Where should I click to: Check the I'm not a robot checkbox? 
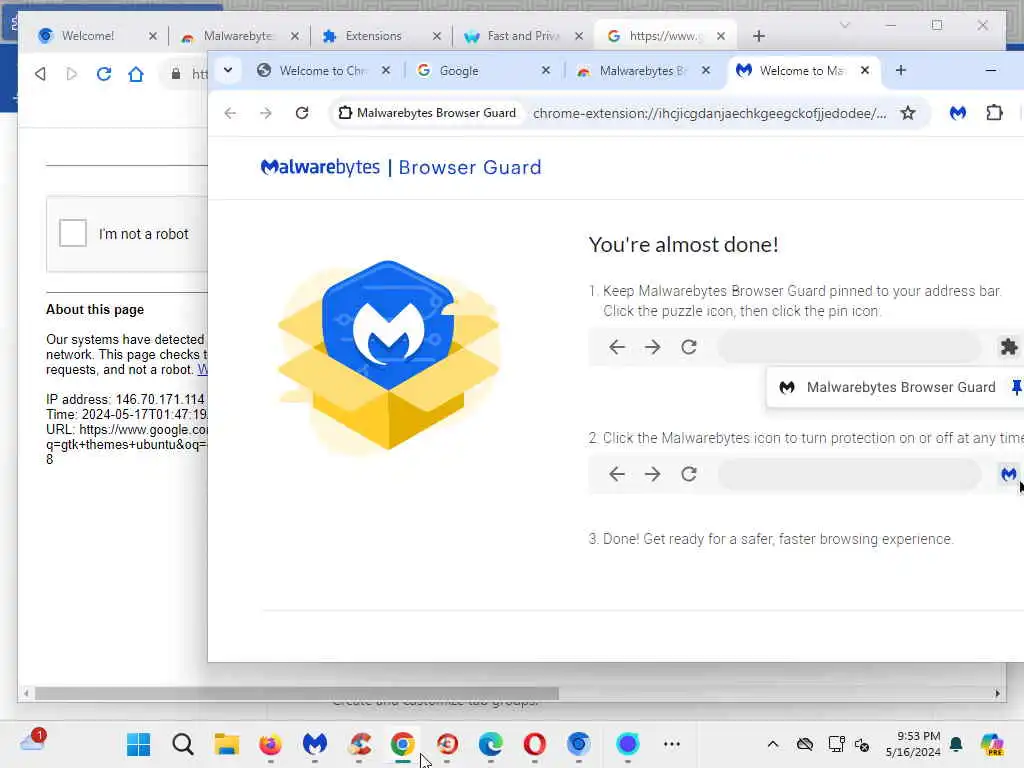[x=72, y=233]
